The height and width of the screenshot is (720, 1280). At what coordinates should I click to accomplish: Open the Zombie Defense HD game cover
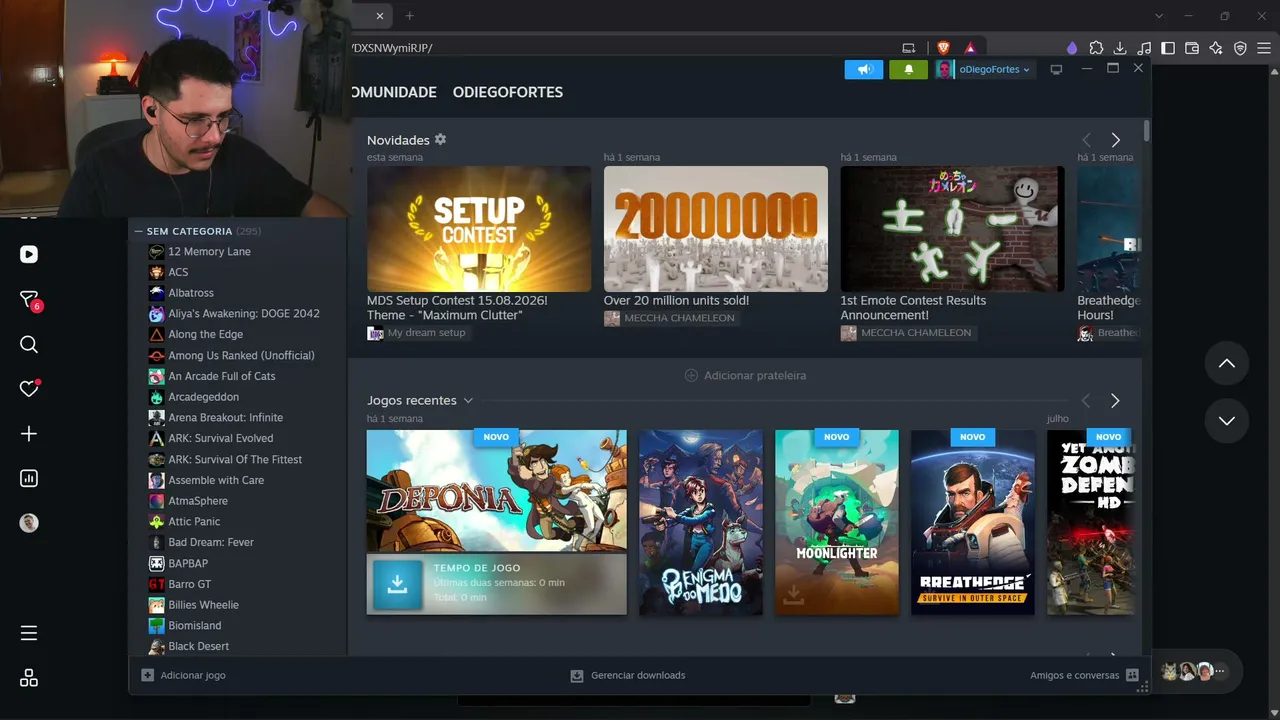(1091, 522)
